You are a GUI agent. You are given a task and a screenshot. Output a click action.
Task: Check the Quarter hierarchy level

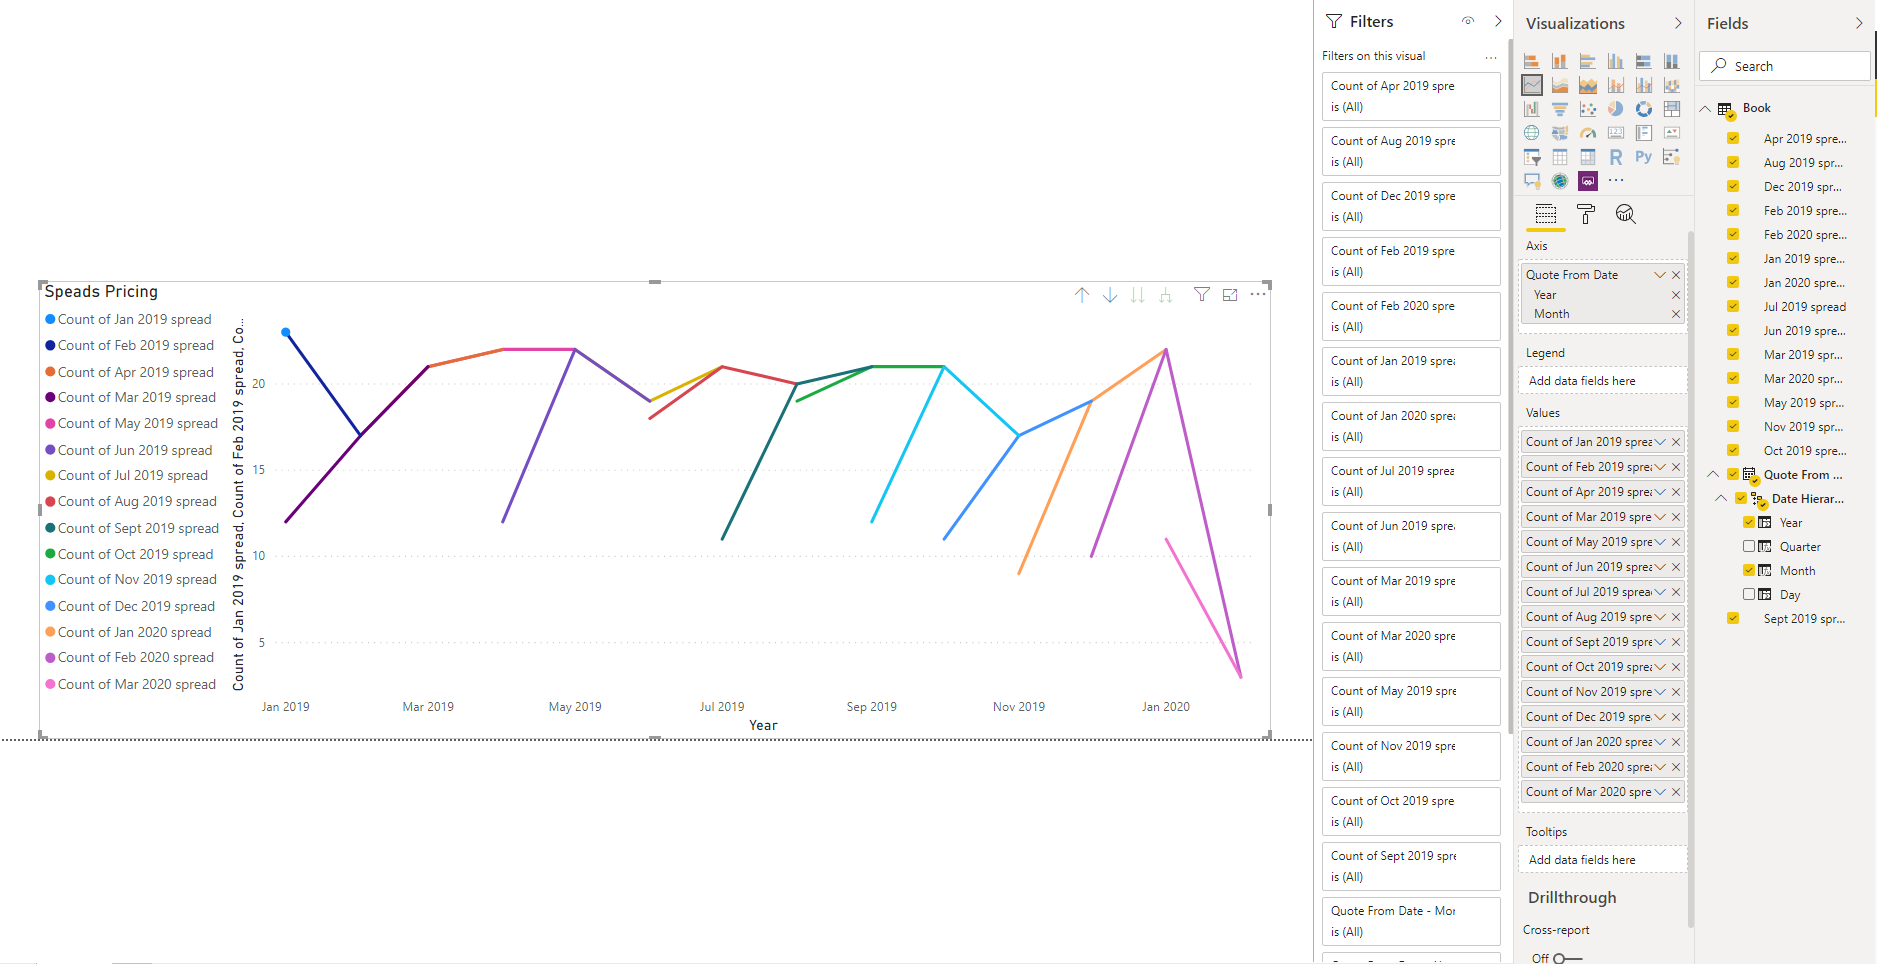pyautogui.click(x=1749, y=546)
